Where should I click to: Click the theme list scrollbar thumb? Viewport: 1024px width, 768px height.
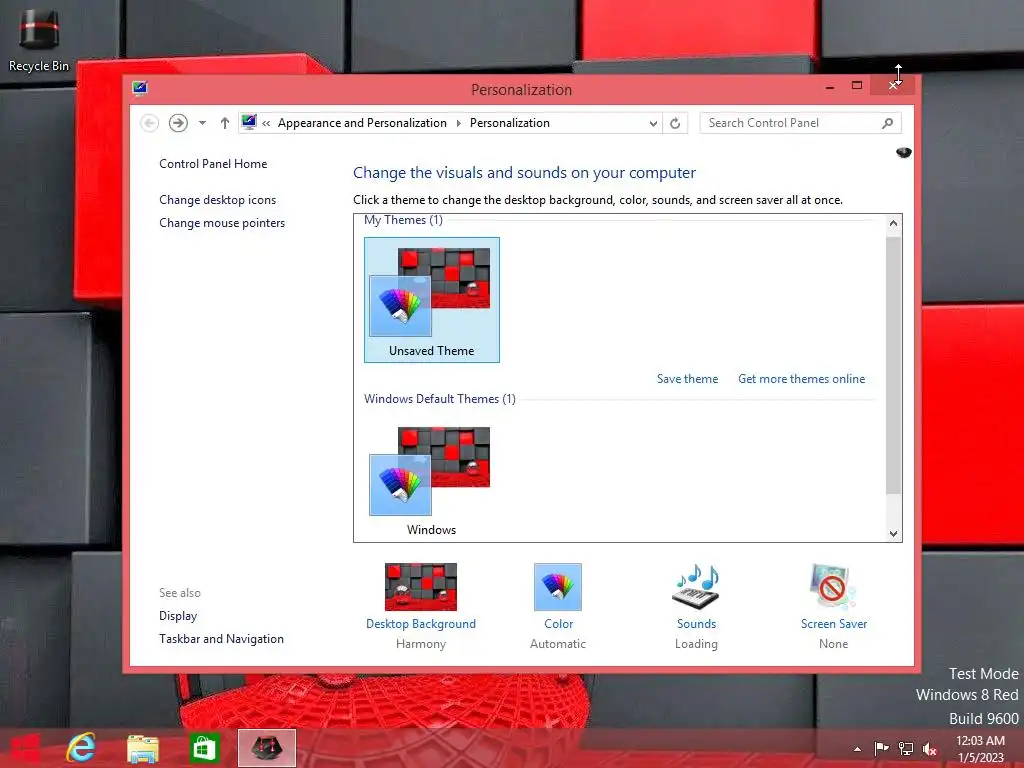(893, 366)
